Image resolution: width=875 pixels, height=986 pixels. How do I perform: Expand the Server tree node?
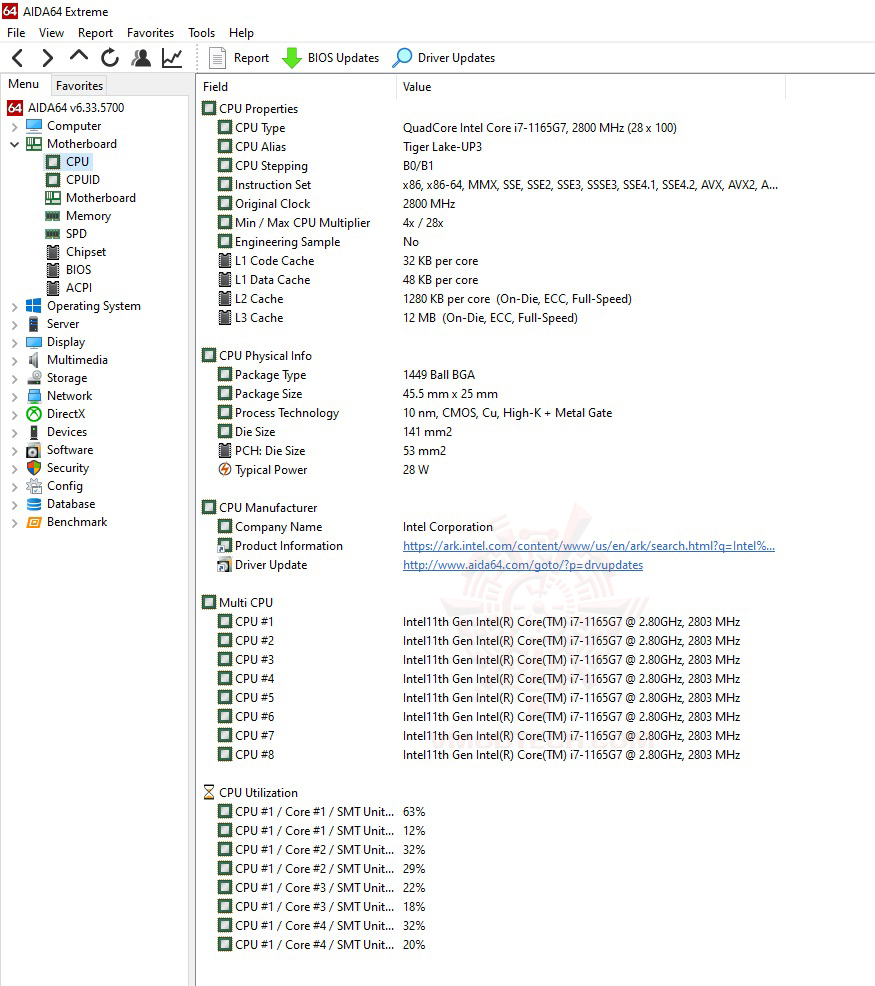pyautogui.click(x=14, y=324)
